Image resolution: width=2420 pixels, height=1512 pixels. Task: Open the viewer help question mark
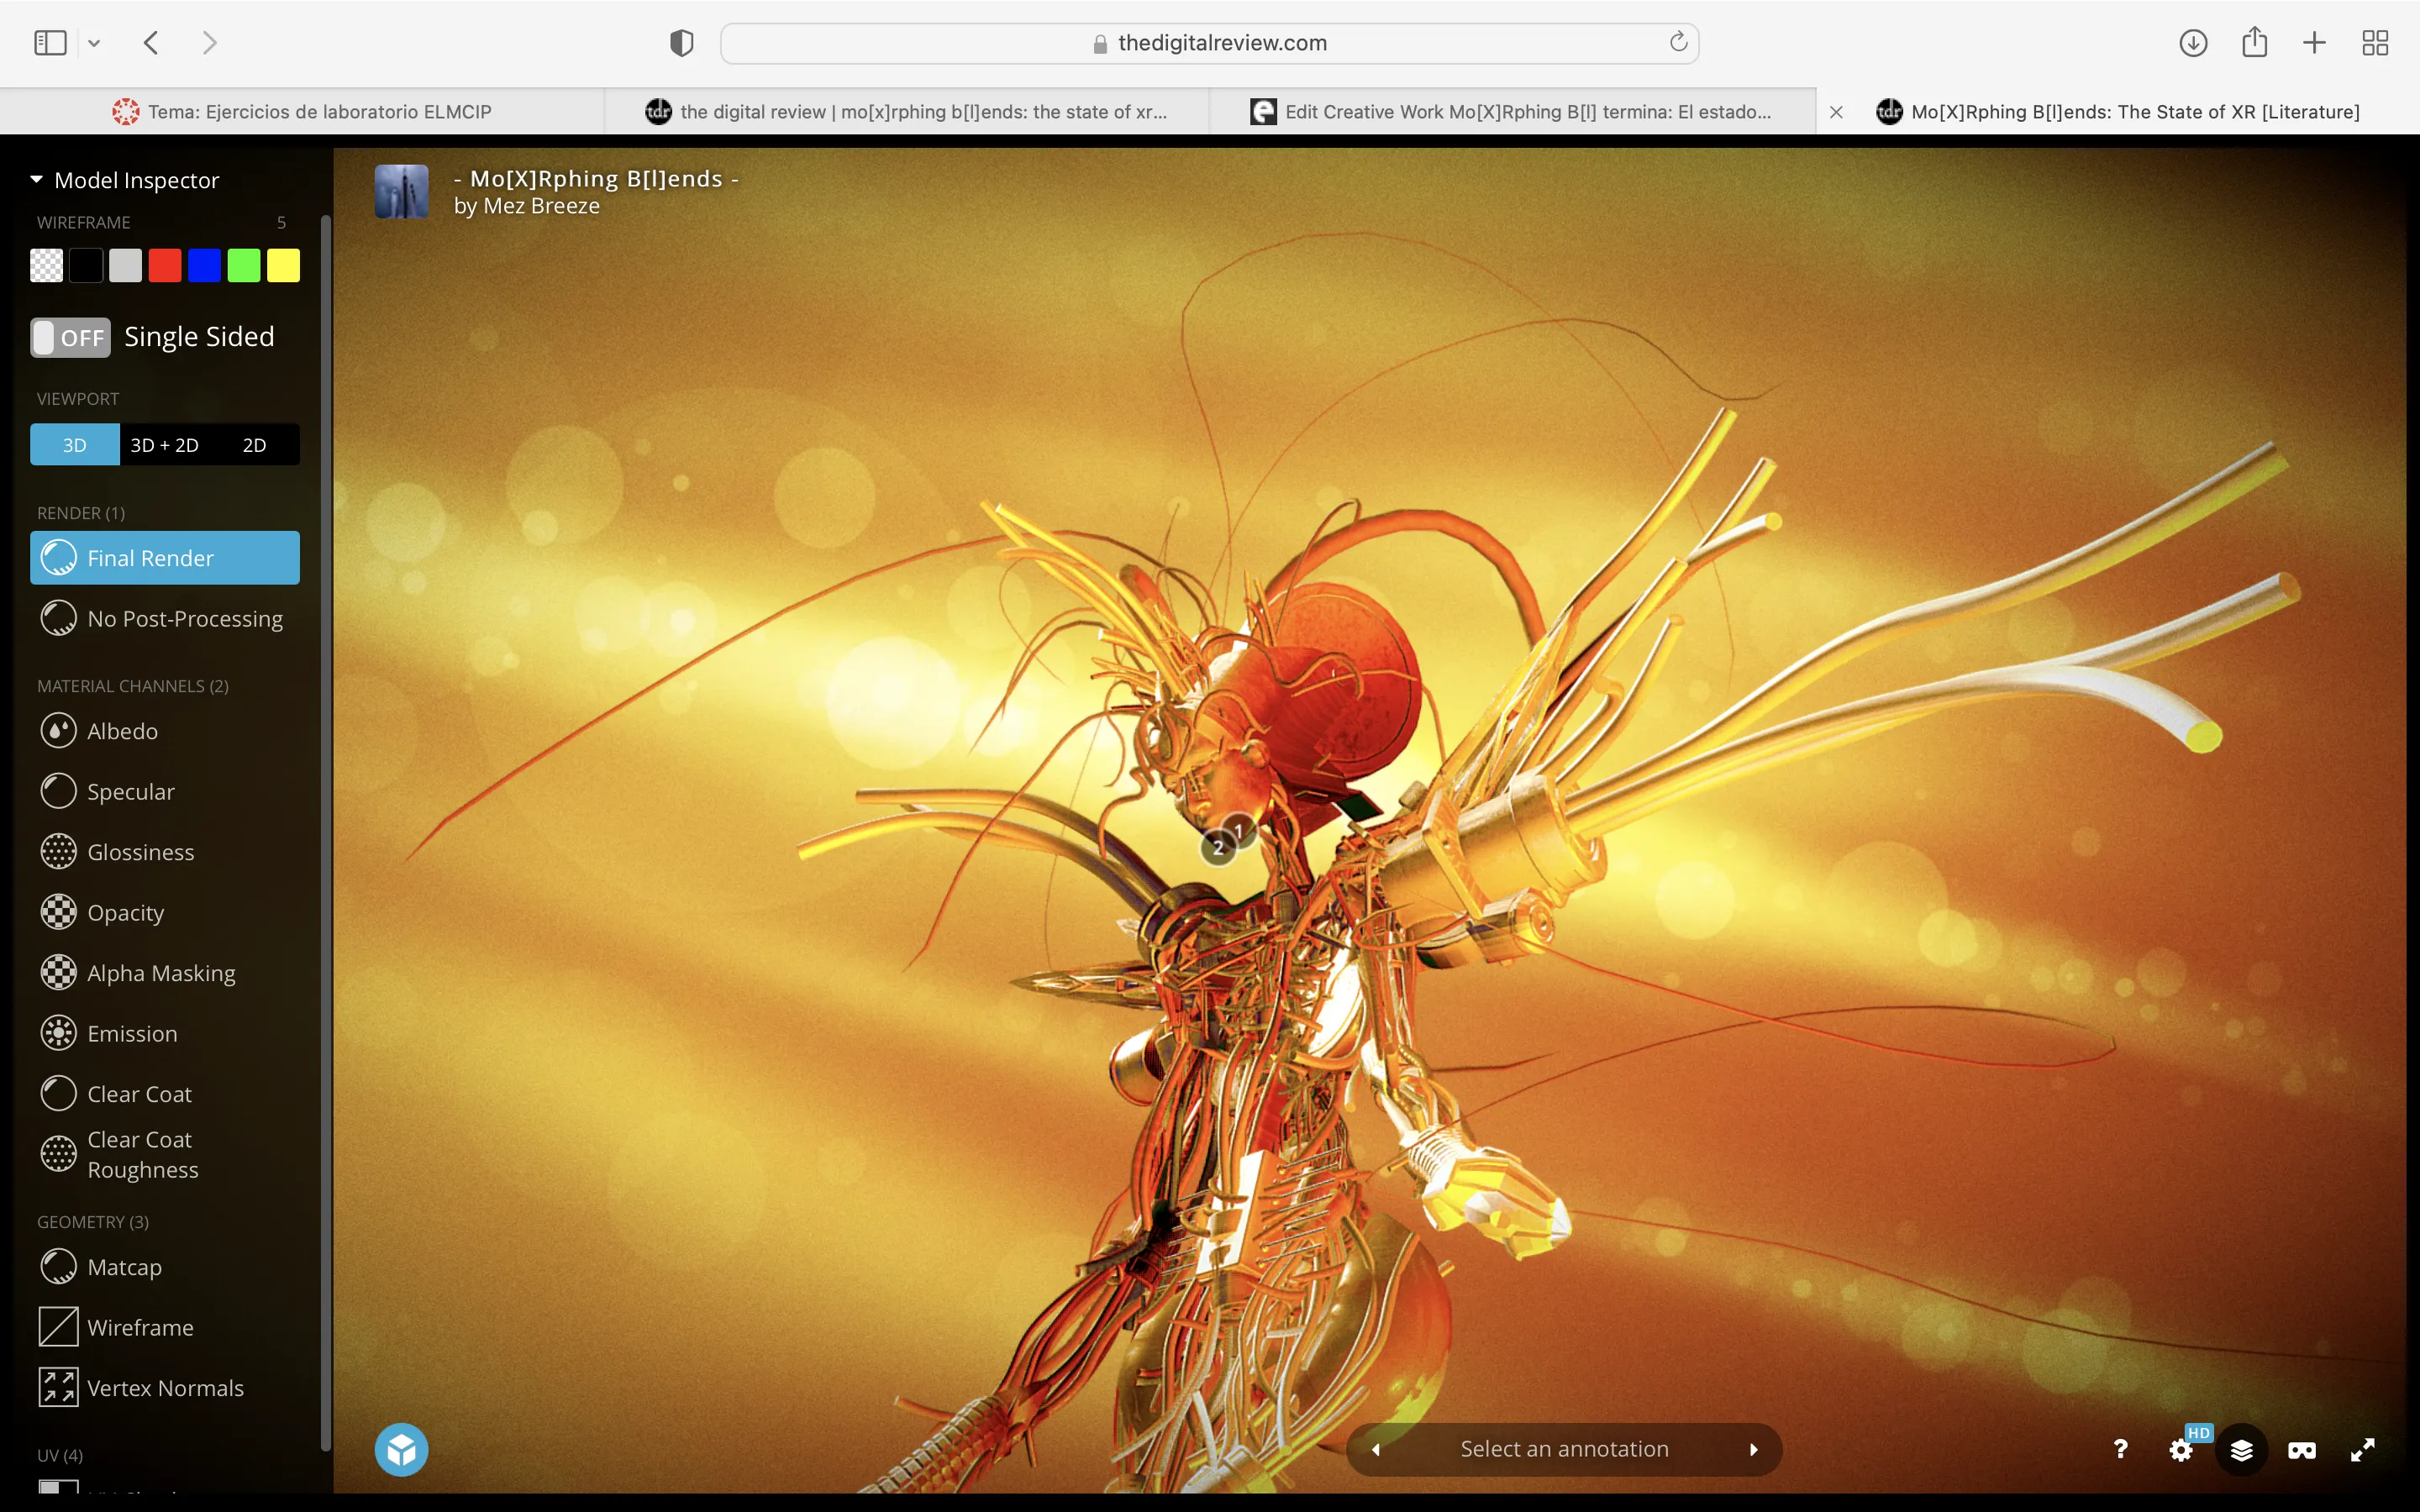pos(2120,1449)
